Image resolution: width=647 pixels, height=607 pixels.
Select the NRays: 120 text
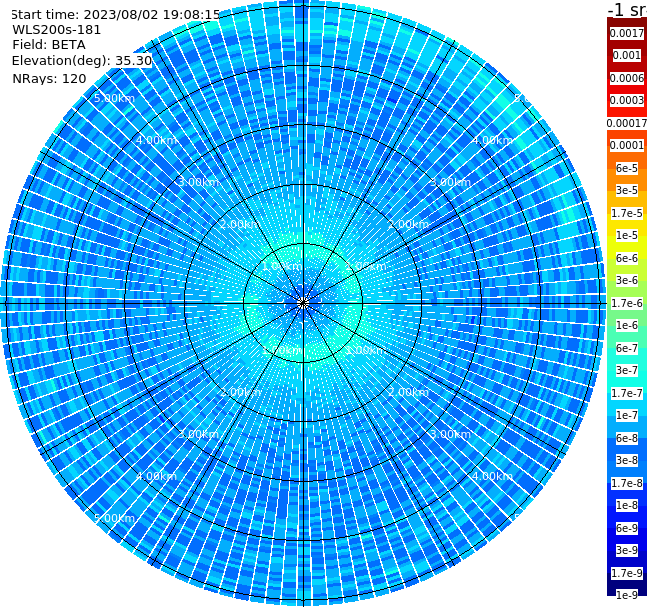click(x=49, y=78)
